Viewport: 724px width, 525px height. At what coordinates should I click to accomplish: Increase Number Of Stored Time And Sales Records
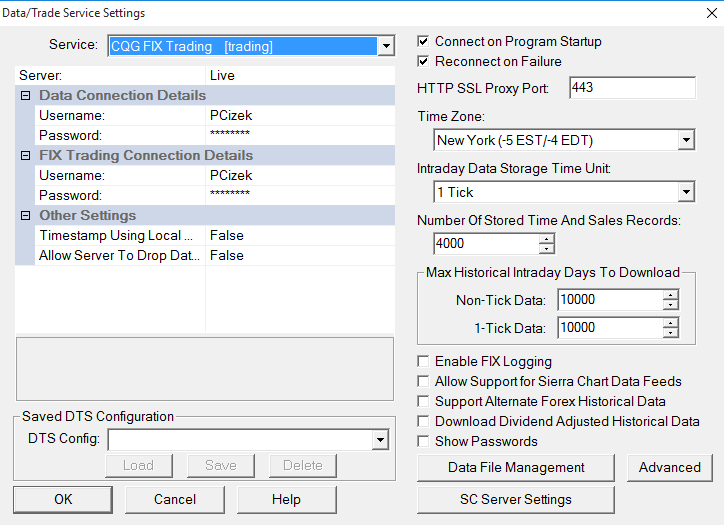(546, 238)
